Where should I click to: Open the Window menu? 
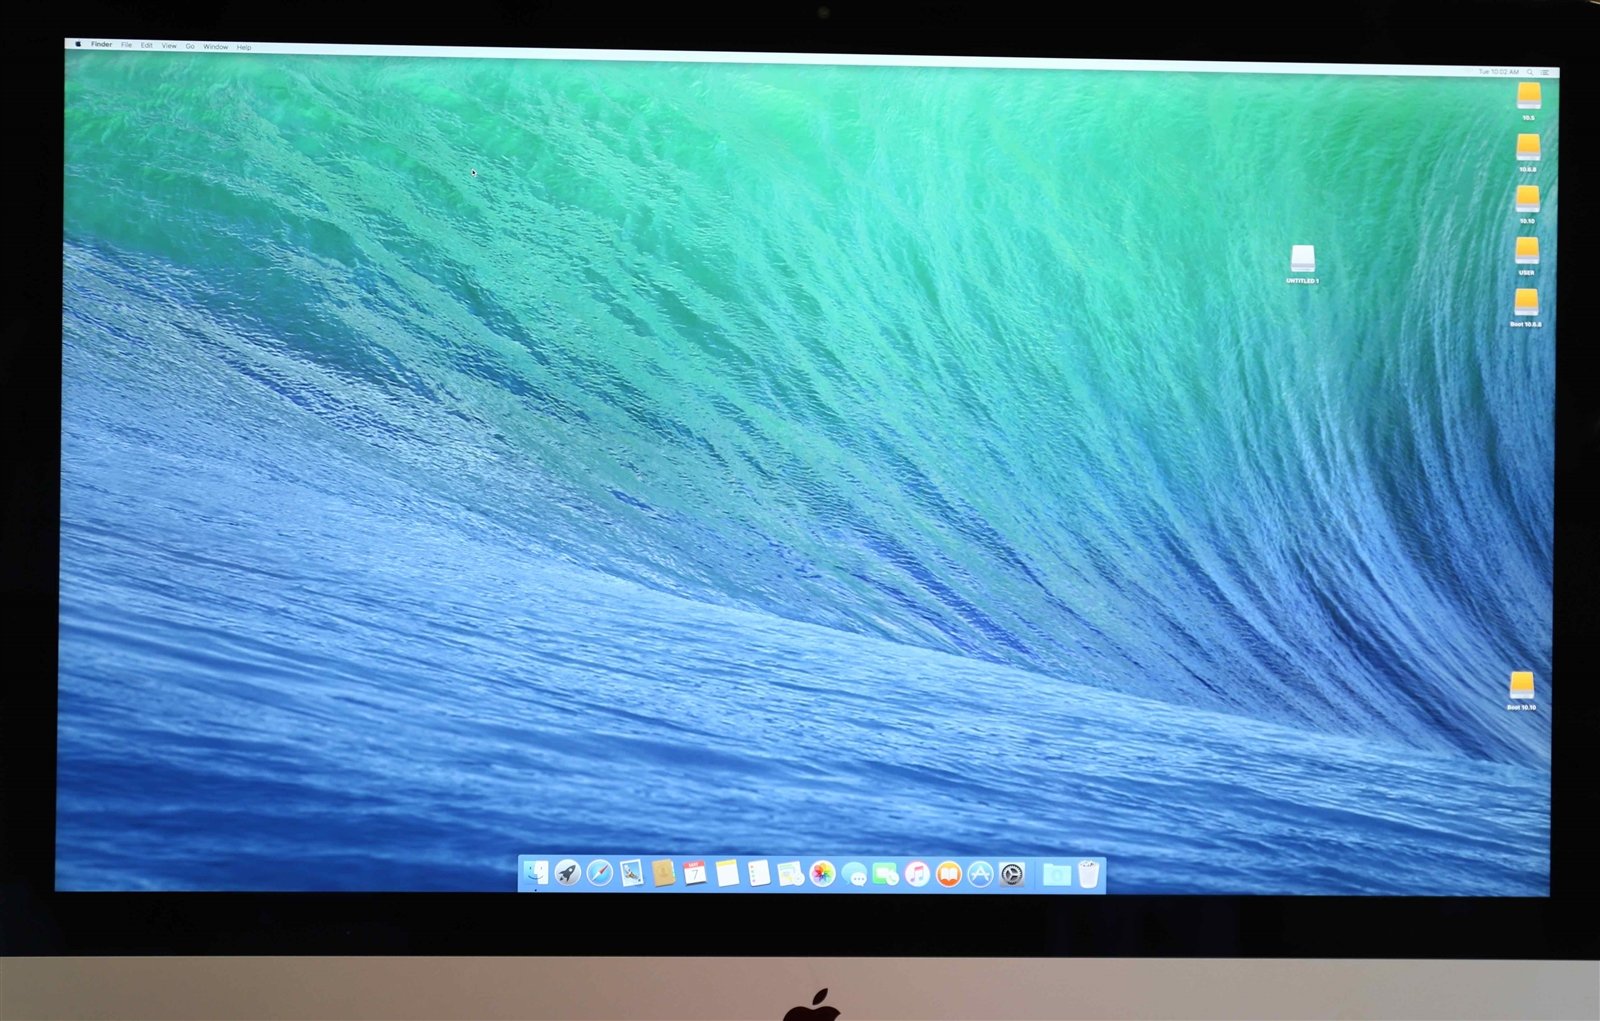215,47
